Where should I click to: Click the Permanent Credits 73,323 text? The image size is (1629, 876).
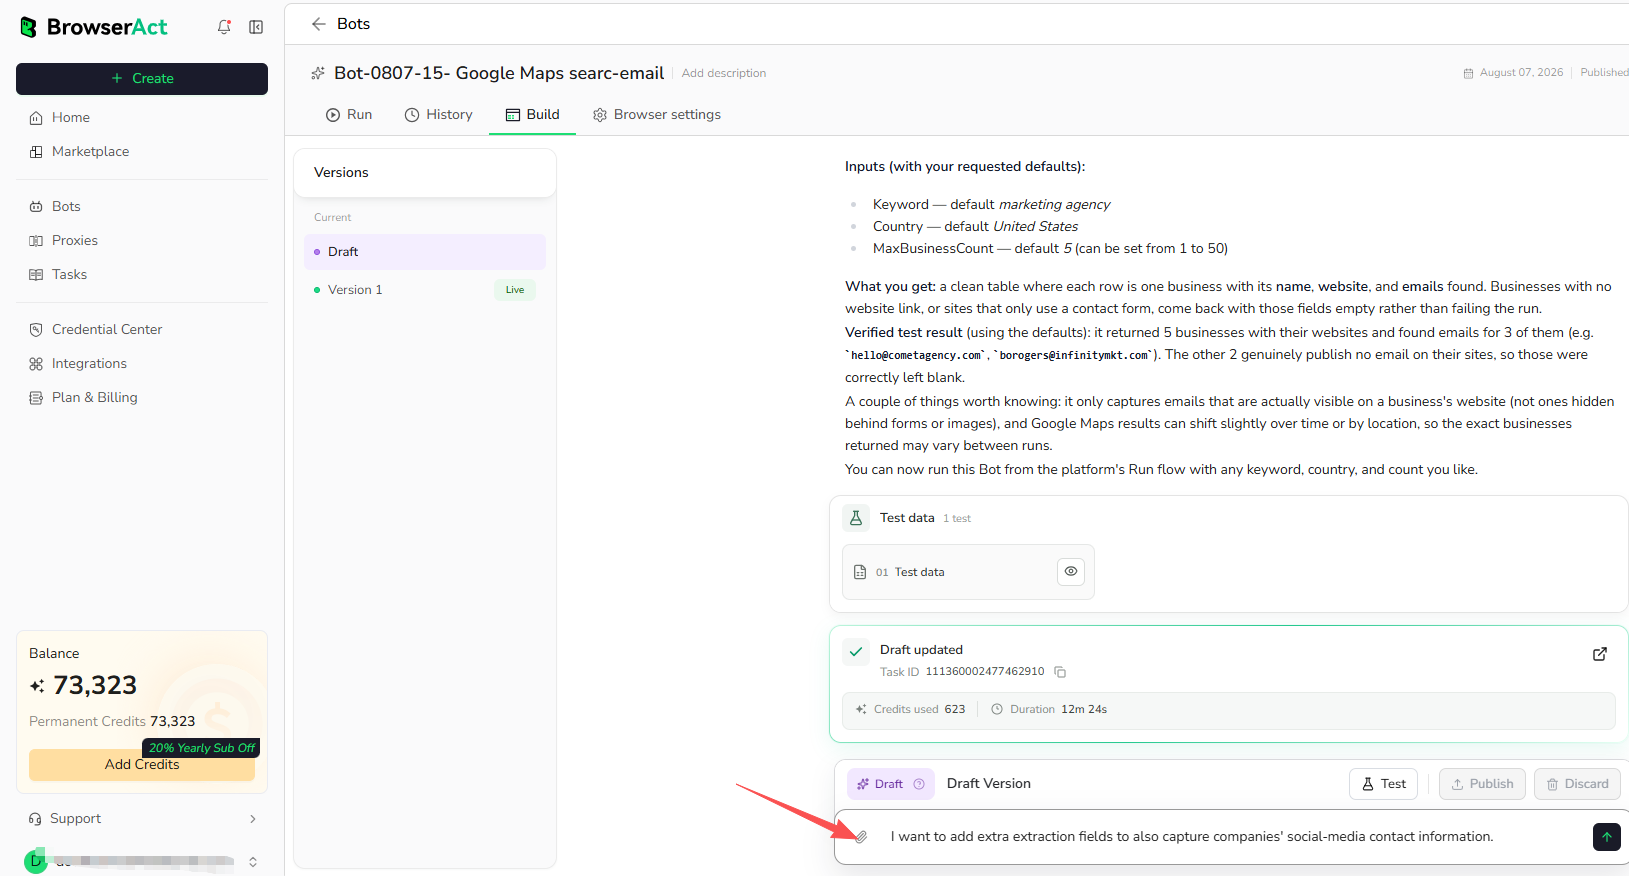[x=112, y=722]
